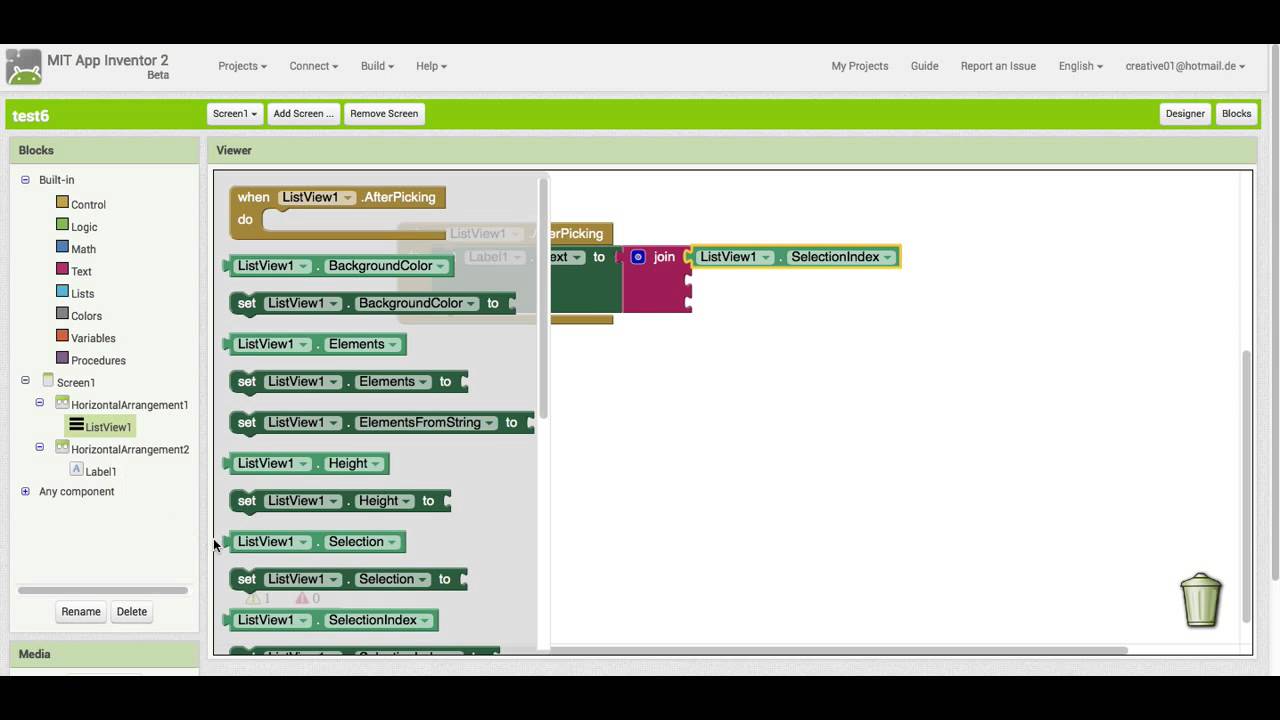Click the when ListView1 AfterPicking flyout block
The height and width of the screenshot is (720, 1280).
pyautogui.click(x=337, y=210)
